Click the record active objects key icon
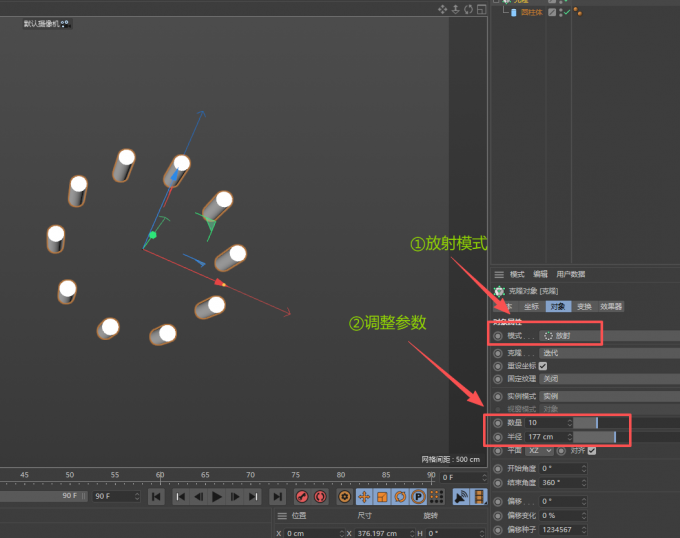This screenshot has width=680, height=538. (x=302, y=497)
